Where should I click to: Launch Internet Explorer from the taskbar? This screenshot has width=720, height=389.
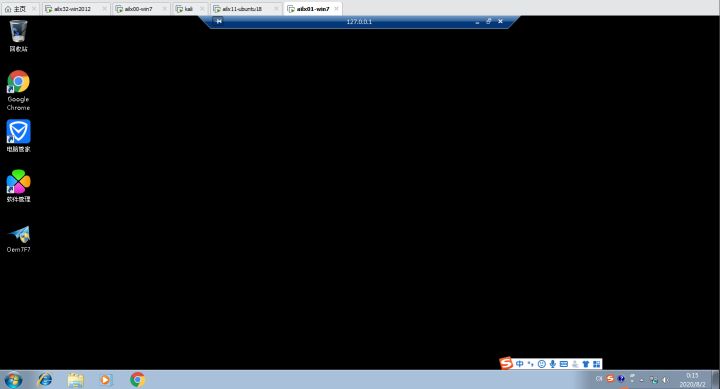(45, 380)
